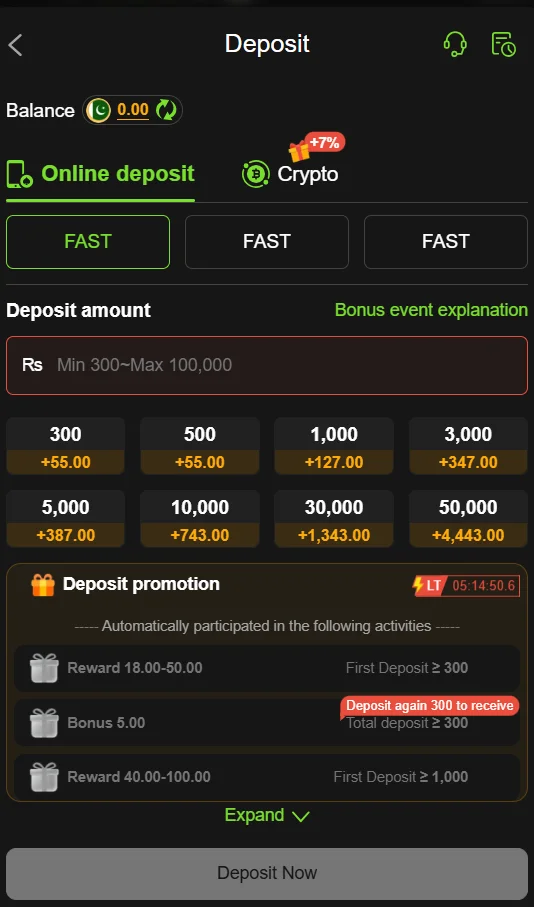This screenshot has width=534, height=907.
Task: Open deposit history record icon
Action: click(x=503, y=44)
